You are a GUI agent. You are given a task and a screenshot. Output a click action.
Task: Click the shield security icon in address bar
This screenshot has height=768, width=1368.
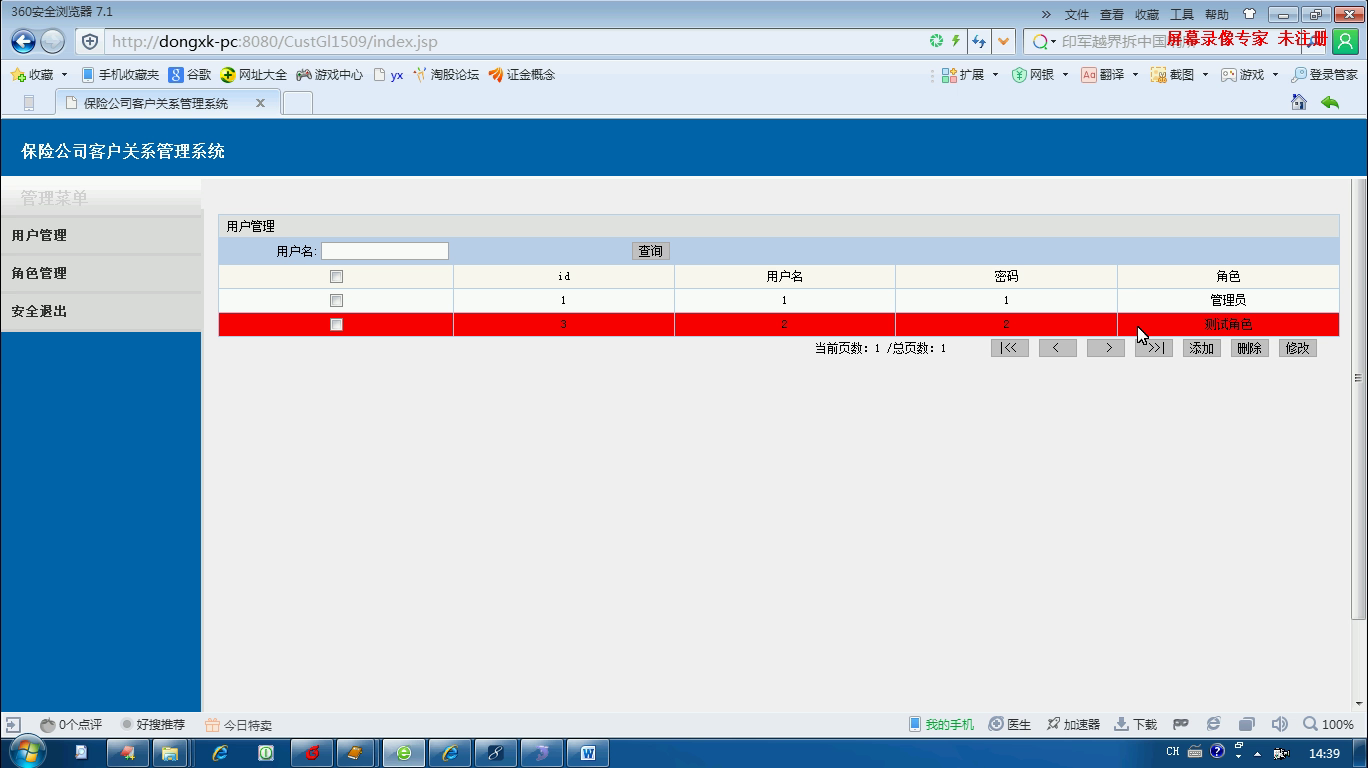90,41
